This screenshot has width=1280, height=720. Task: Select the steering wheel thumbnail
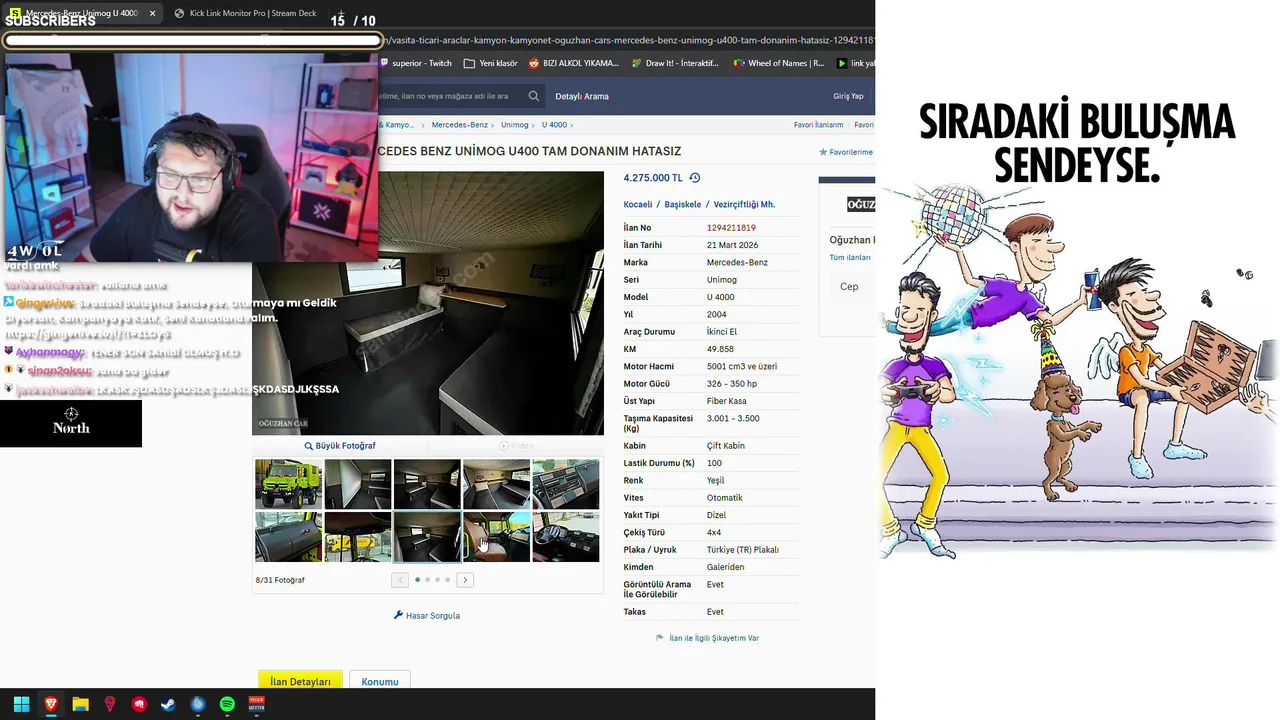(566, 537)
